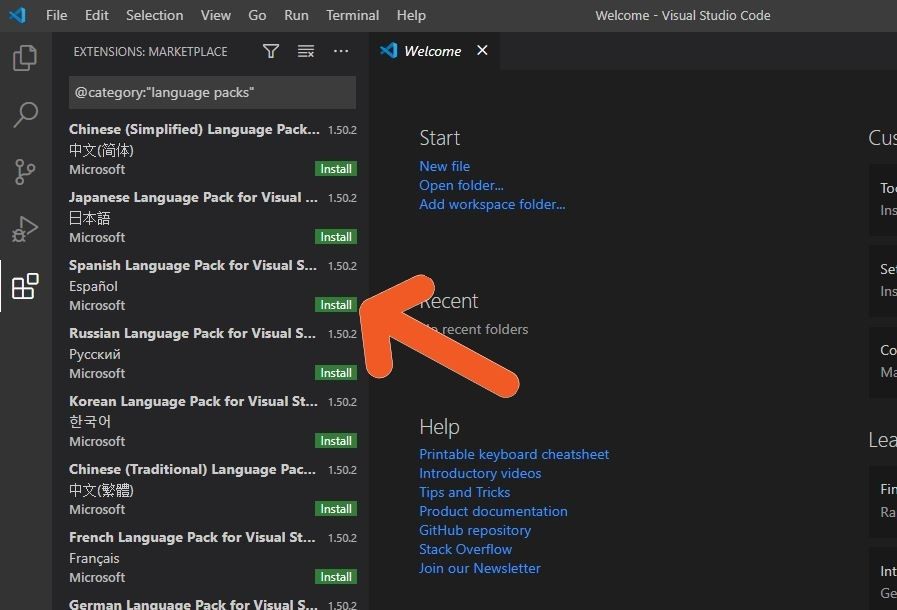
Task: Open the Search view in activity bar
Action: coord(25,114)
